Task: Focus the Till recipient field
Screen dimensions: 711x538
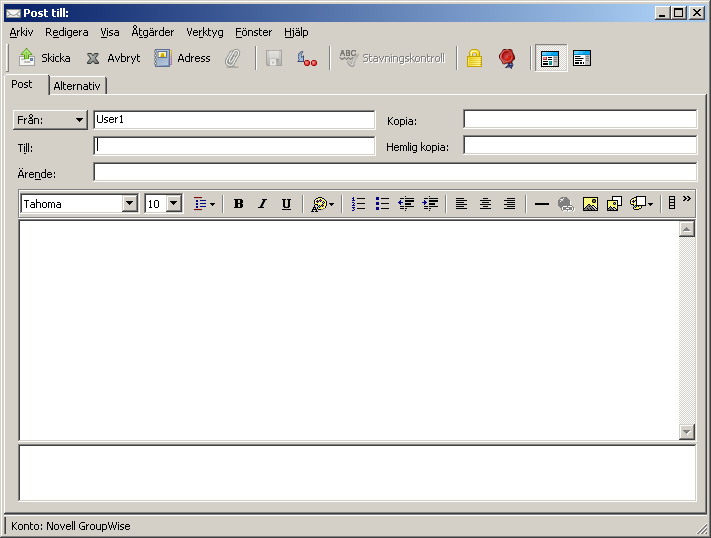Action: pos(234,146)
